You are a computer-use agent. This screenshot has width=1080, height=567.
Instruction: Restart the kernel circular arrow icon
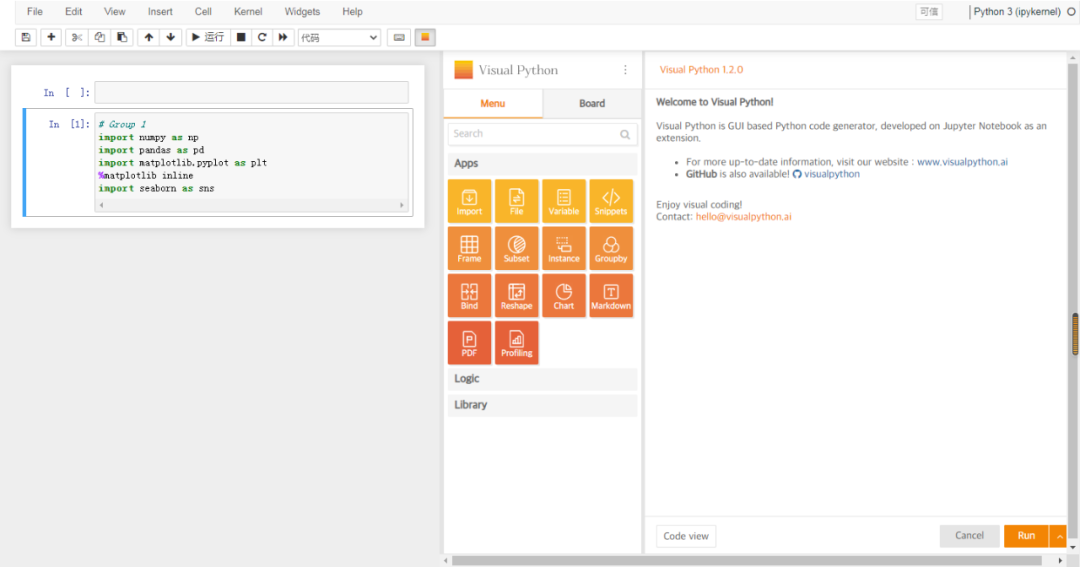coord(262,37)
